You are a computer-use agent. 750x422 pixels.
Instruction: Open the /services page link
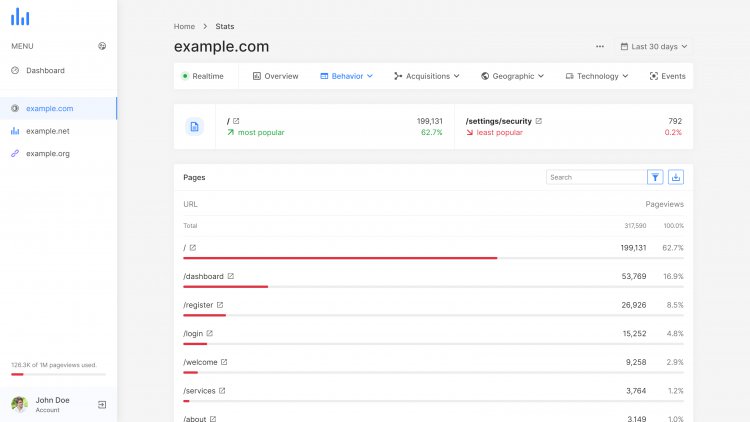point(199,391)
